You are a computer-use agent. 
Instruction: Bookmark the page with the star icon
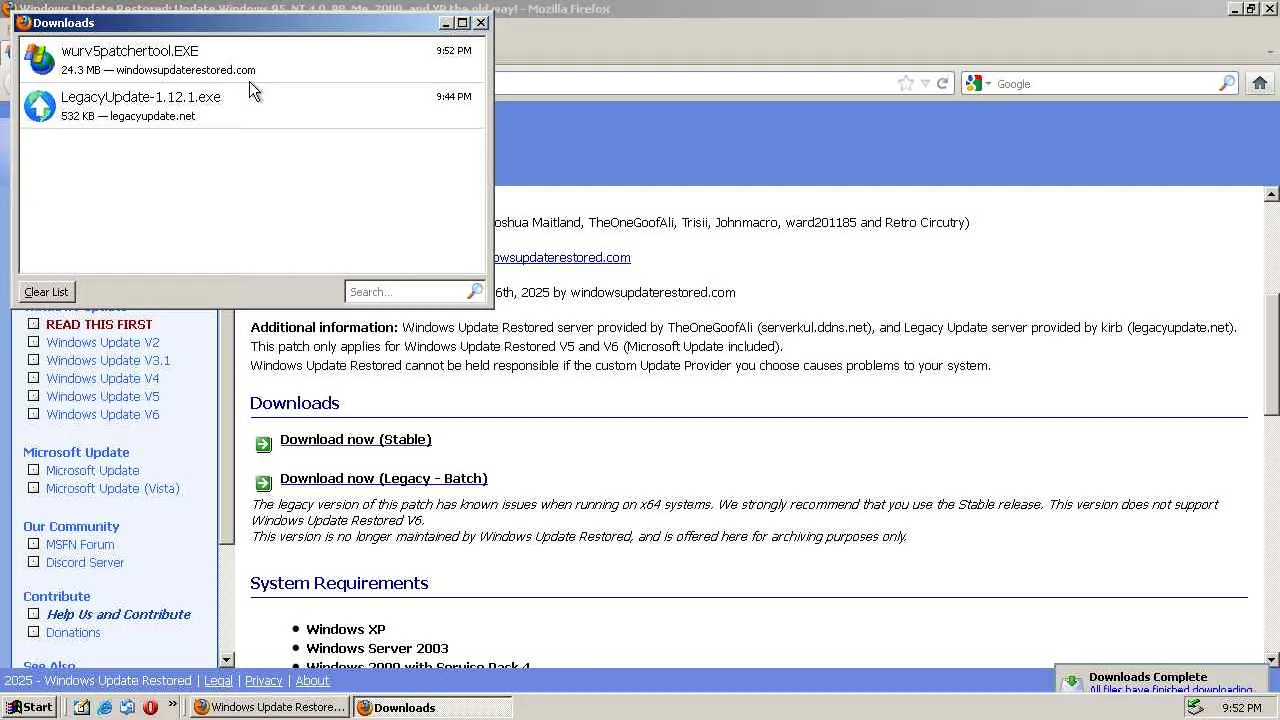[906, 84]
